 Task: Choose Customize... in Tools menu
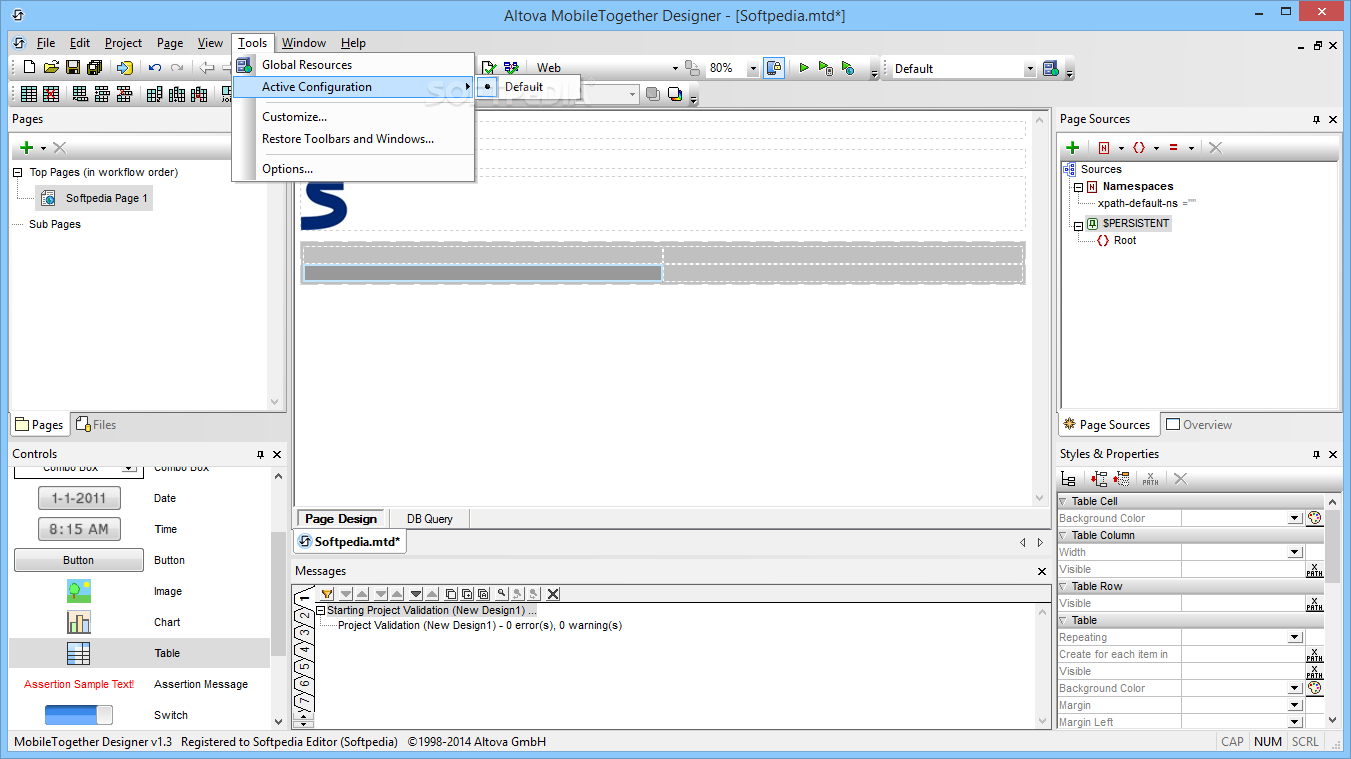pos(354,117)
